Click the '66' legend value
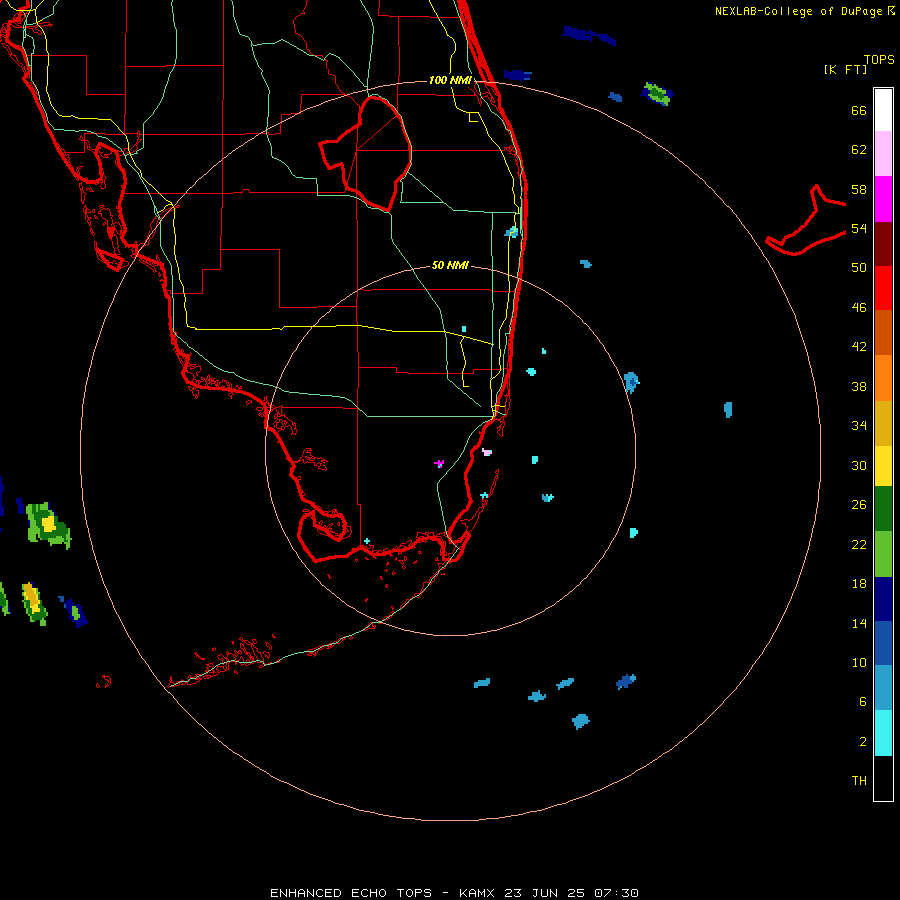The height and width of the screenshot is (900, 900). pos(859,111)
